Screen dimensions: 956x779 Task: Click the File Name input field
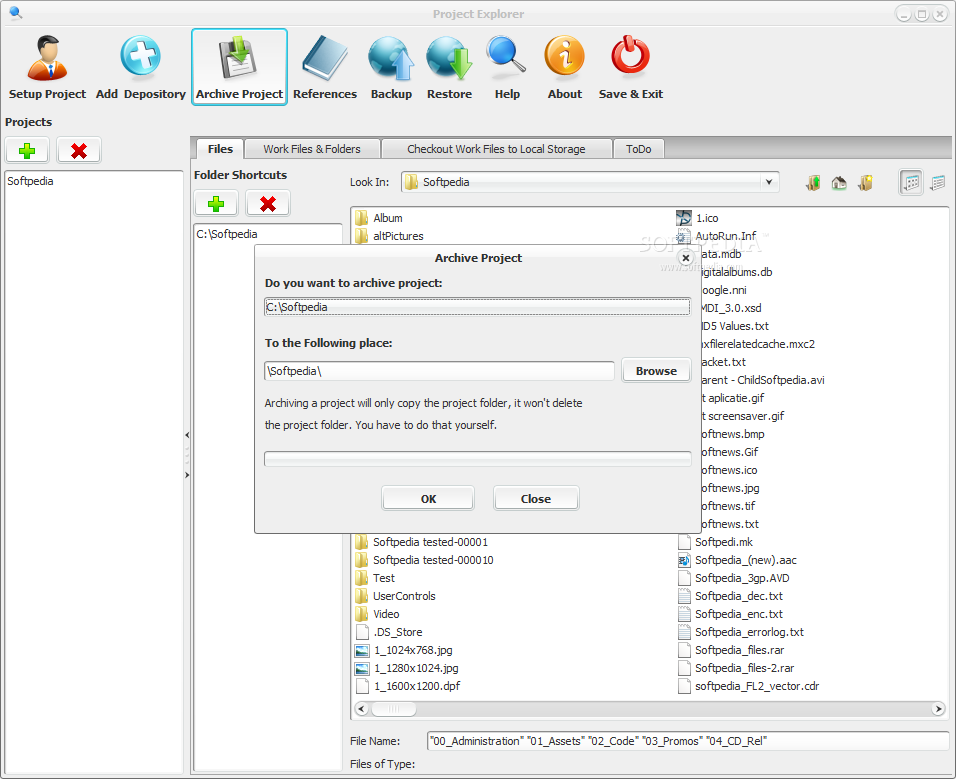tap(688, 741)
